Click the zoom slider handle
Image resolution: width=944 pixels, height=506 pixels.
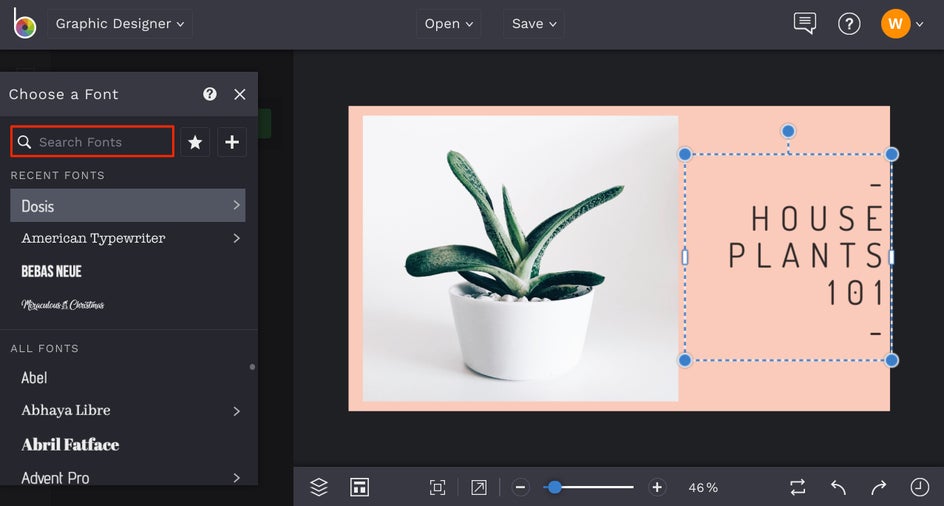pyautogui.click(x=554, y=487)
